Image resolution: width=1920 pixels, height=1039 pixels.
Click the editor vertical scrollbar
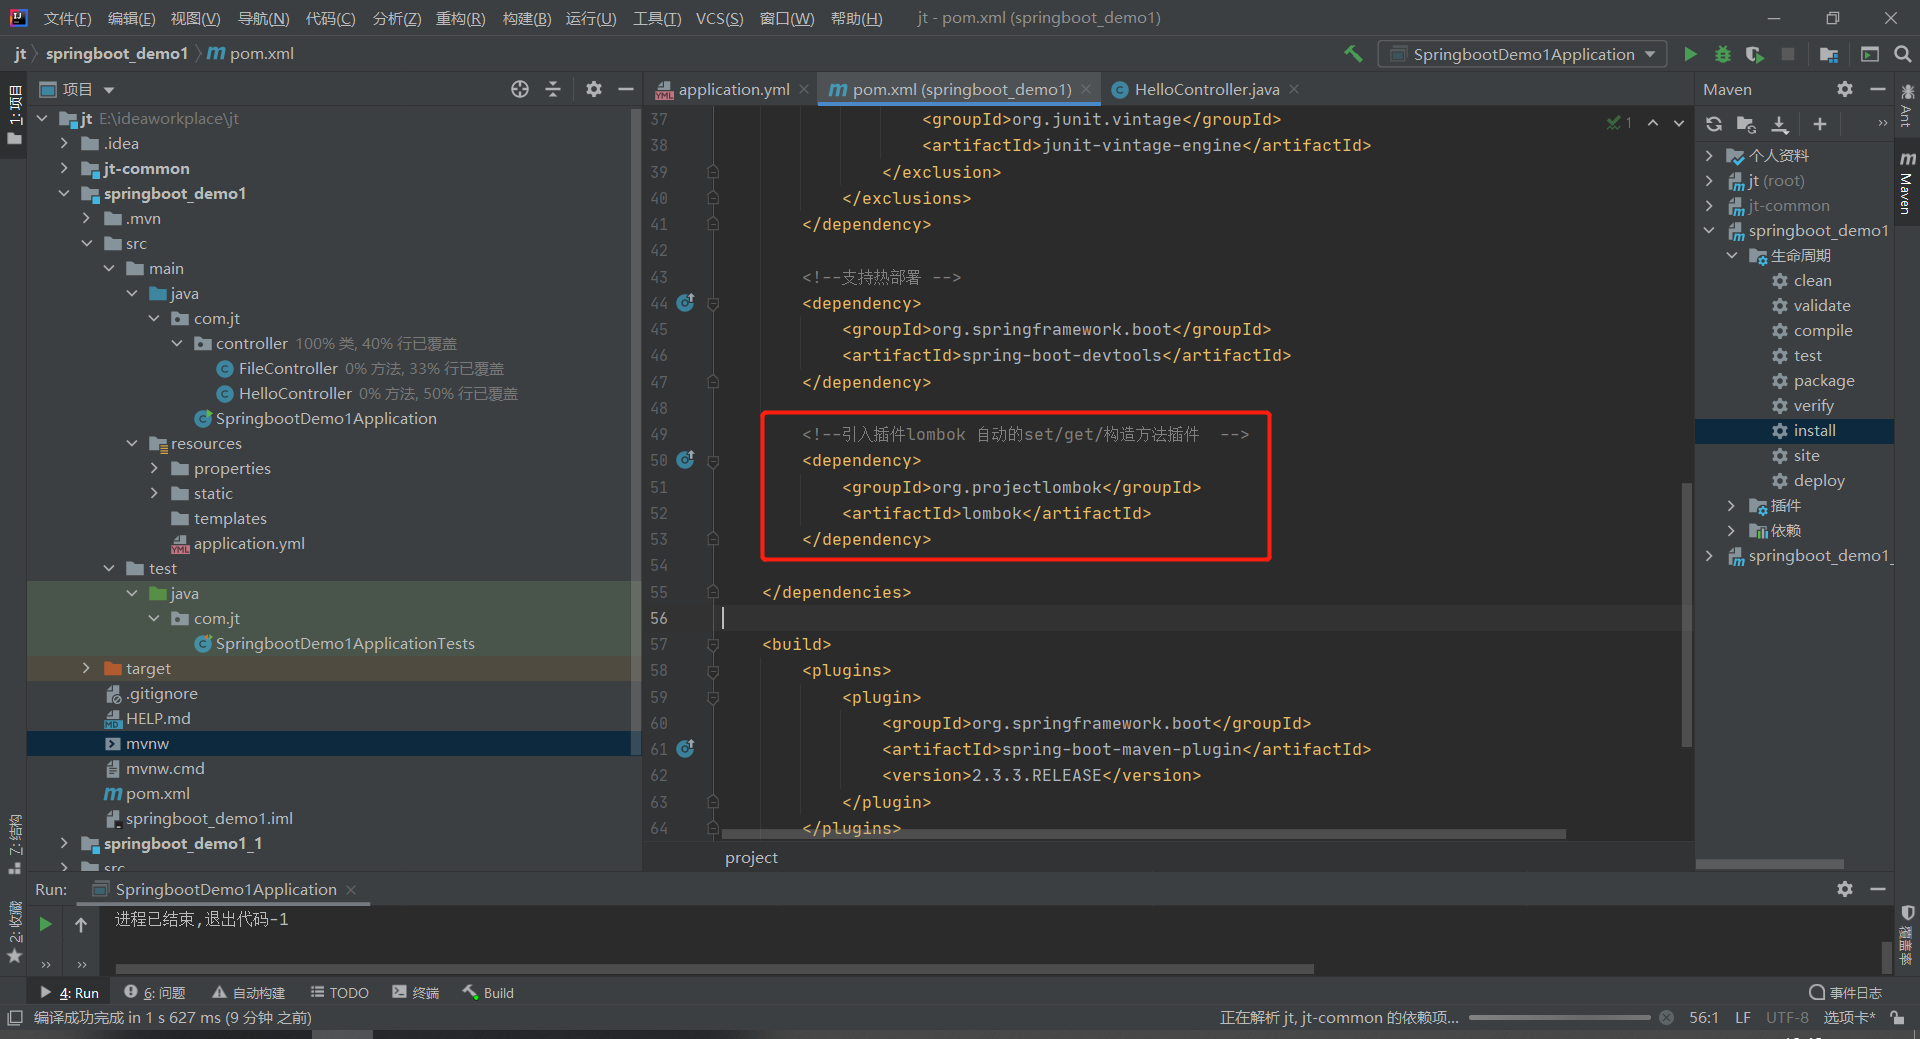[x=1686, y=615]
